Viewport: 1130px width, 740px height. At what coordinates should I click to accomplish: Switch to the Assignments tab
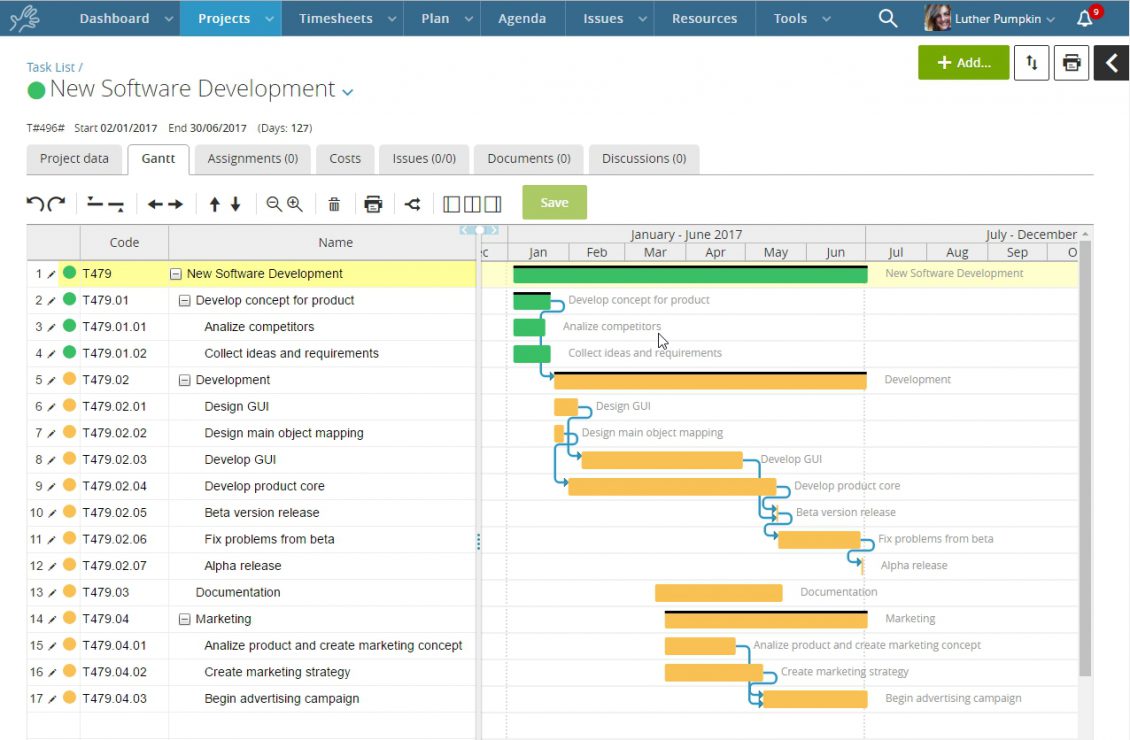[252, 158]
